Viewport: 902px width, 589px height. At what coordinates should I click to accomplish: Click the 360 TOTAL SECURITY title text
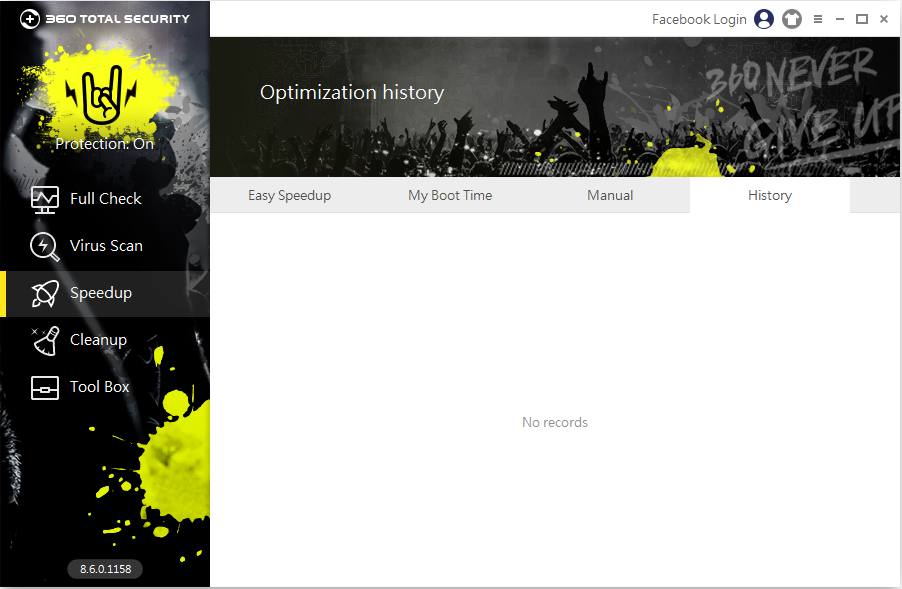pos(117,19)
